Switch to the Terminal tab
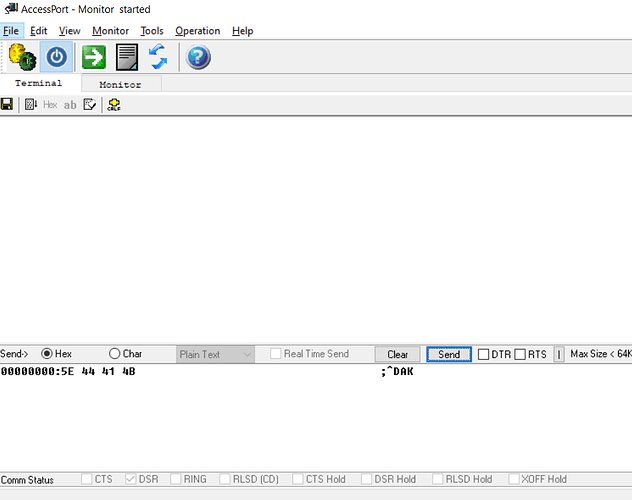 point(39,83)
